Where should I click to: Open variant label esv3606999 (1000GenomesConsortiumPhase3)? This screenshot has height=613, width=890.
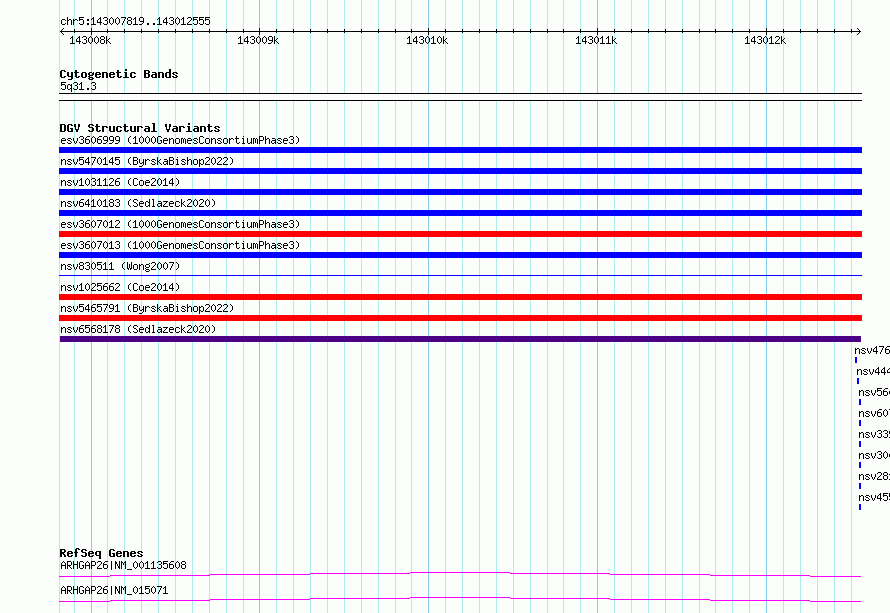click(x=180, y=140)
